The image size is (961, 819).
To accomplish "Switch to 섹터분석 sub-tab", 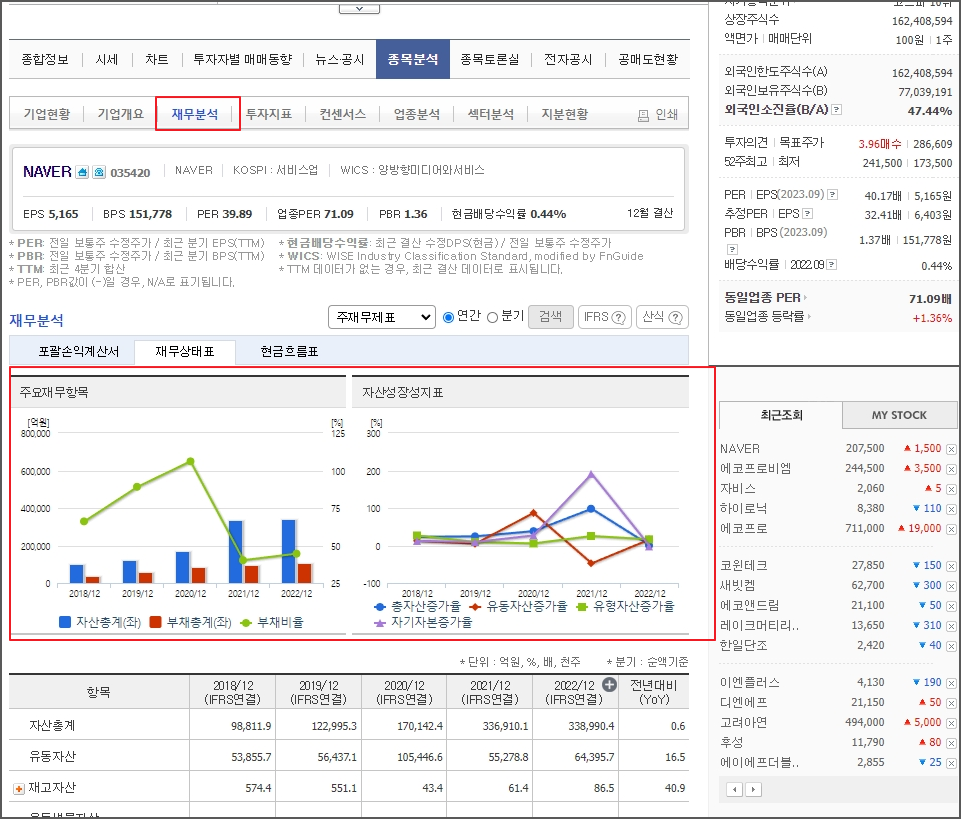I will pyautogui.click(x=490, y=114).
